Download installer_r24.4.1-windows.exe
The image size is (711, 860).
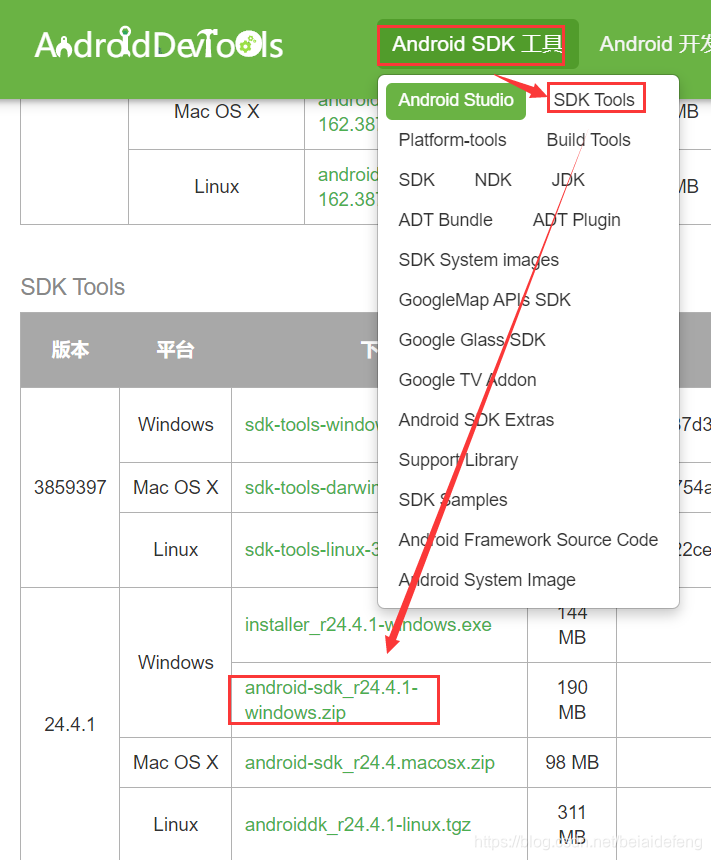click(368, 625)
